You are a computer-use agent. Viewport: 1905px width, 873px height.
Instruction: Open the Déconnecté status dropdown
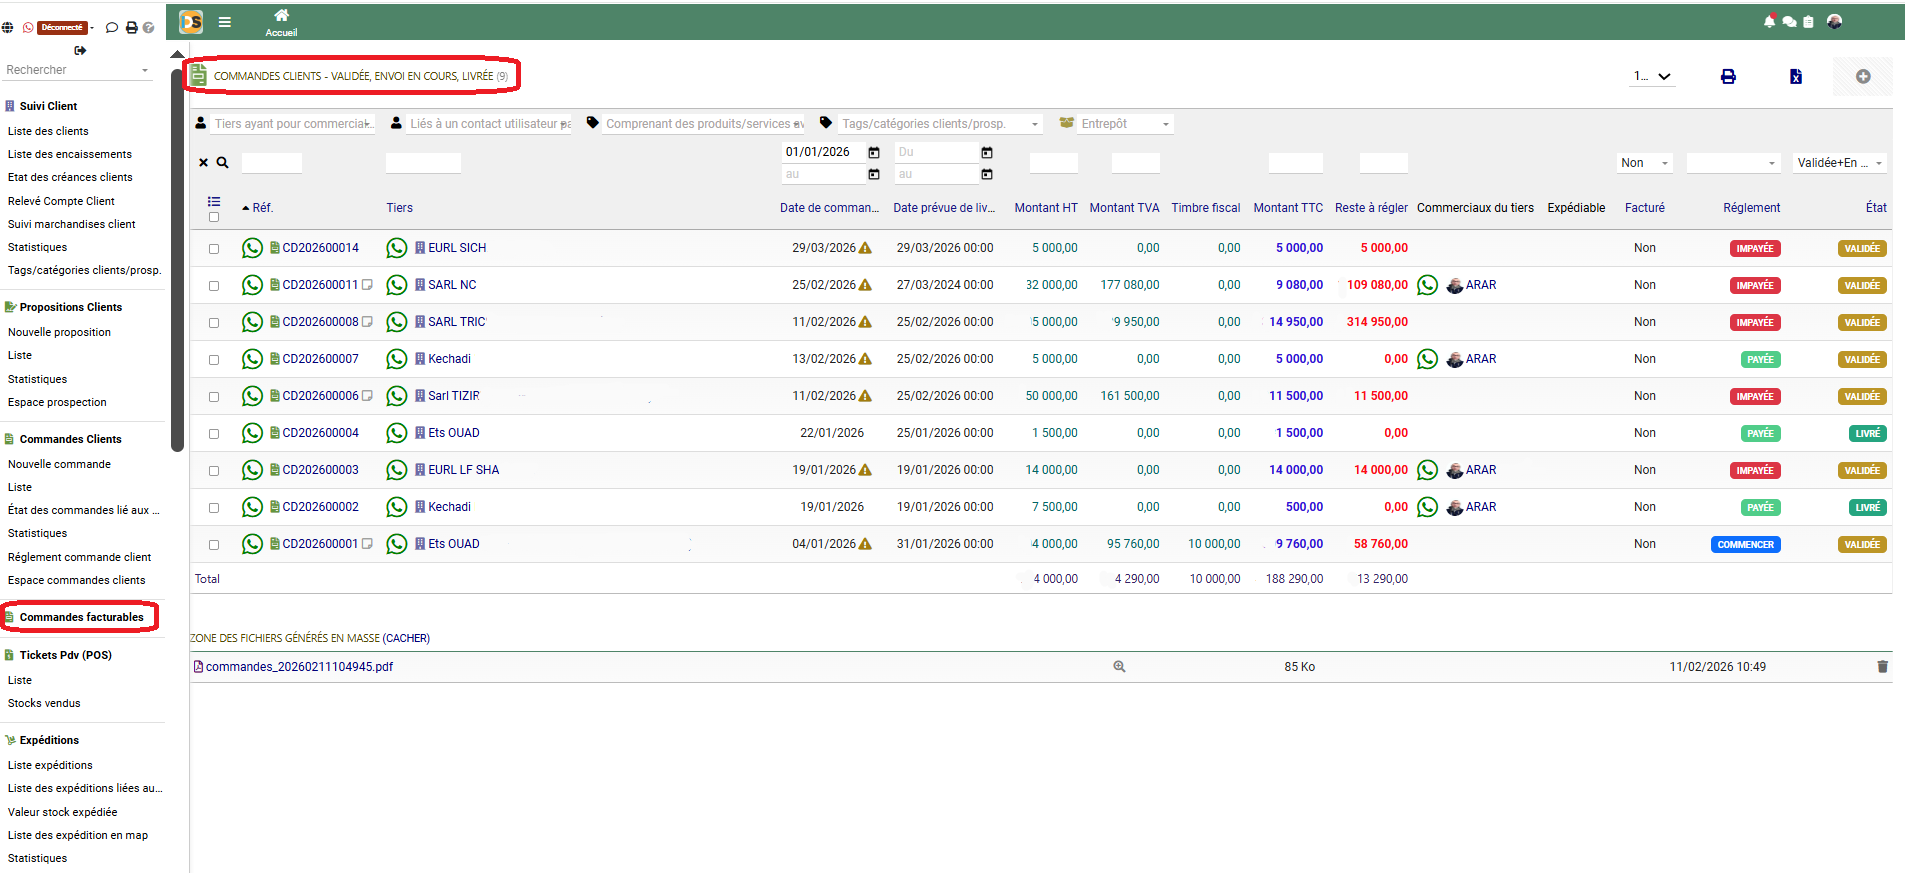pyautogui.click(x=63, y=28)
